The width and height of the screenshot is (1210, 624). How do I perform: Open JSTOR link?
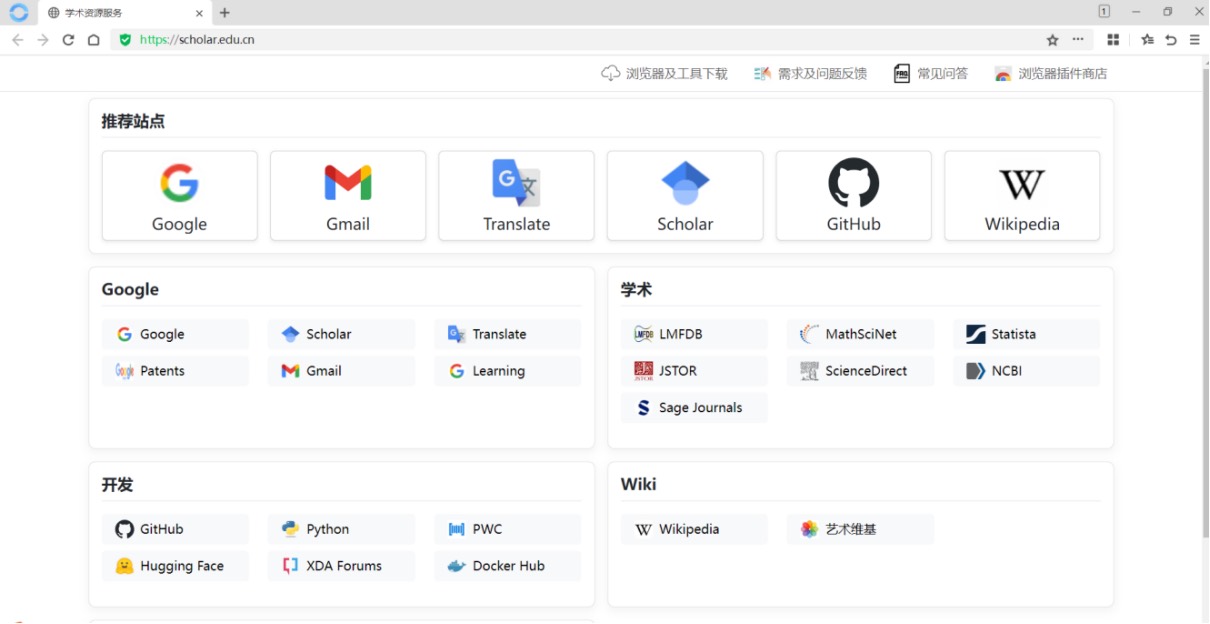point(694,371)
